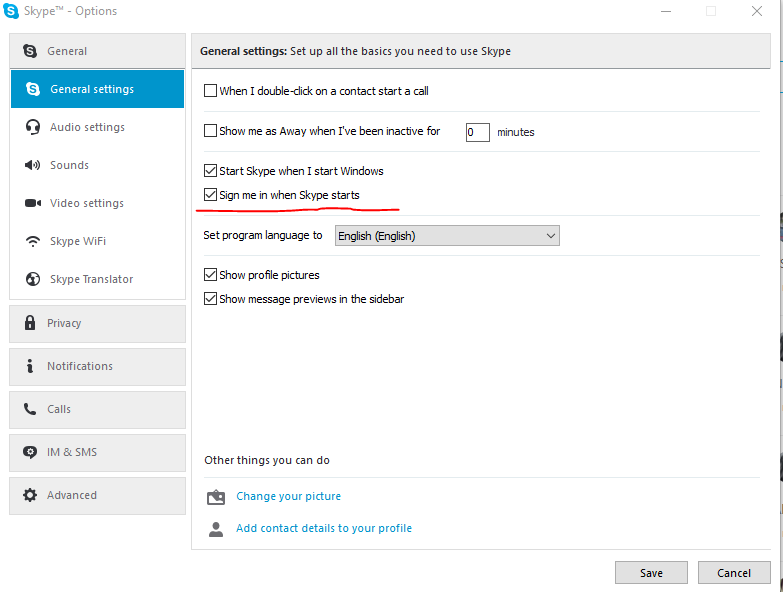Click the Audio settings headset icon

[33, 127]
